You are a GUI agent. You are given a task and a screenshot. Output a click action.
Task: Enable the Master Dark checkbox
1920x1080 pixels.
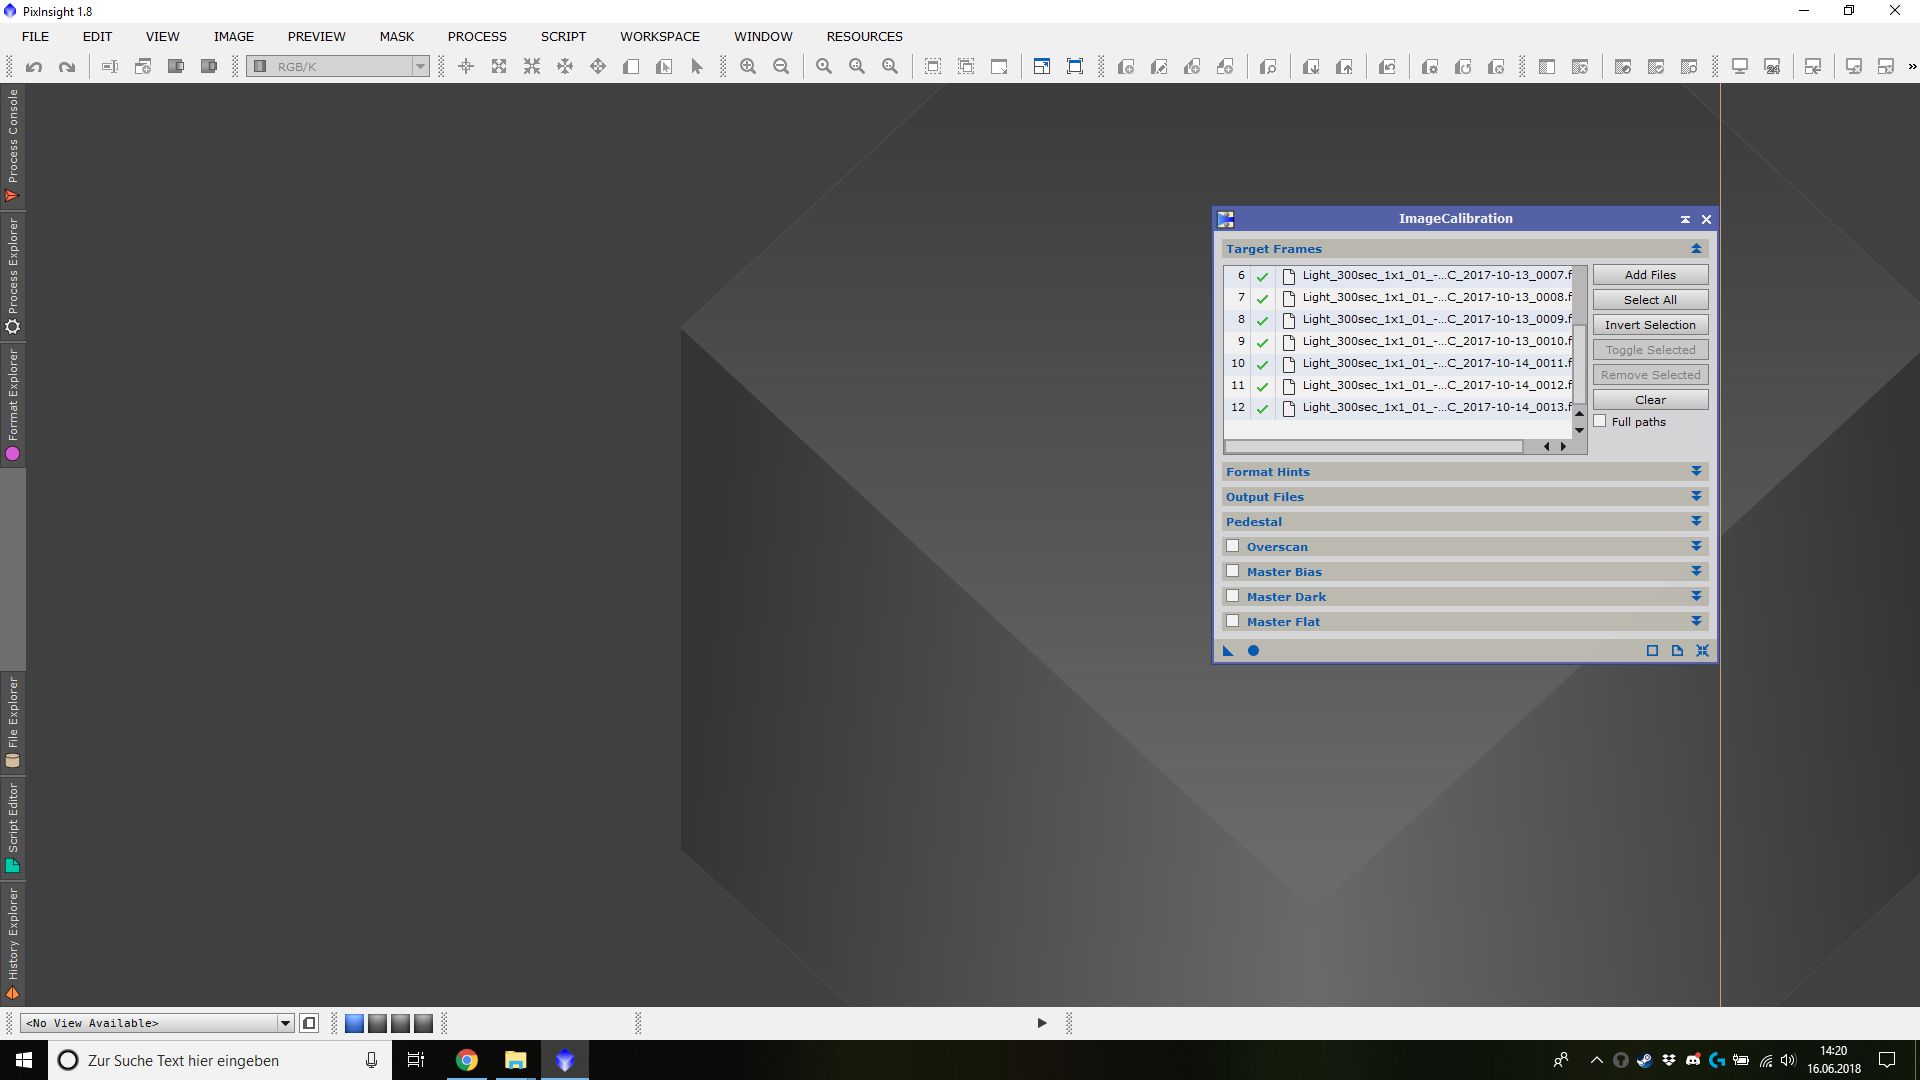(x=1232, y=596)
